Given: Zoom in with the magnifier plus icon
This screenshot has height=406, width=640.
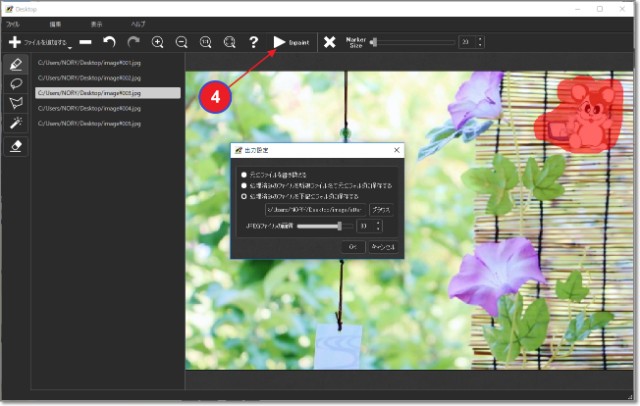Looking at the screenshot, I should coord(158,42).
